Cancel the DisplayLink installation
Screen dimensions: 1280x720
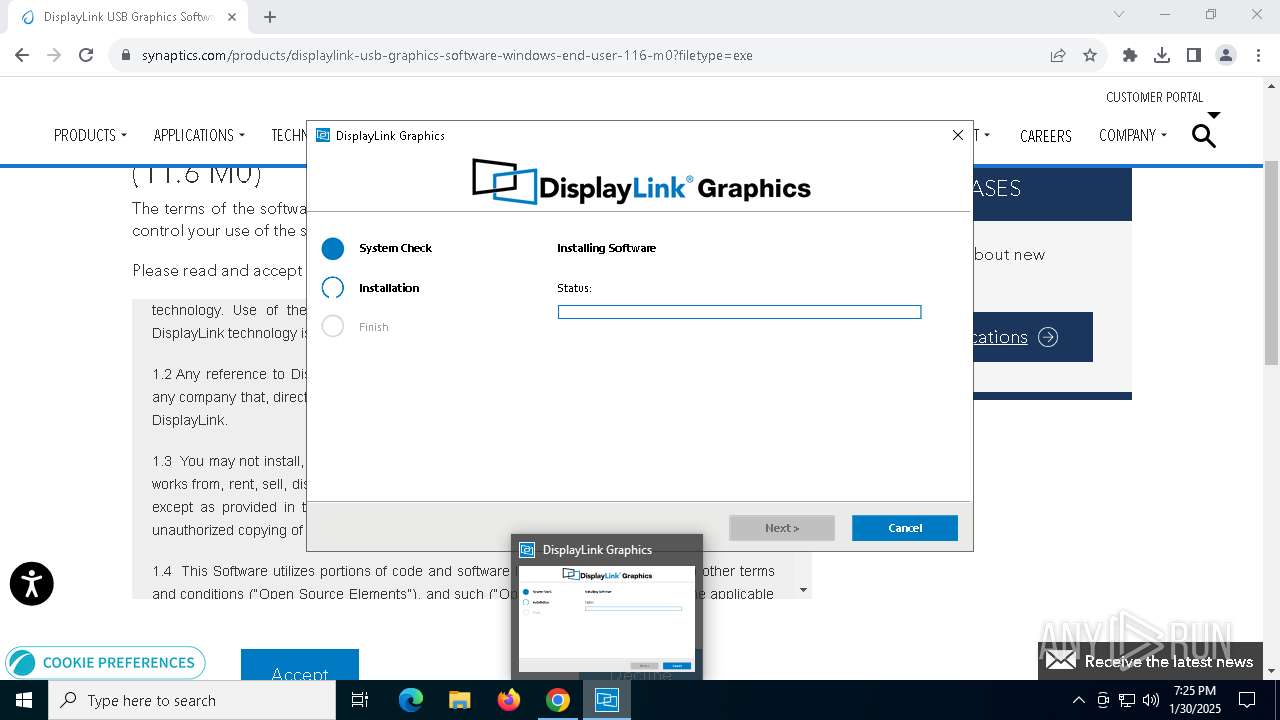coord(905,528)
